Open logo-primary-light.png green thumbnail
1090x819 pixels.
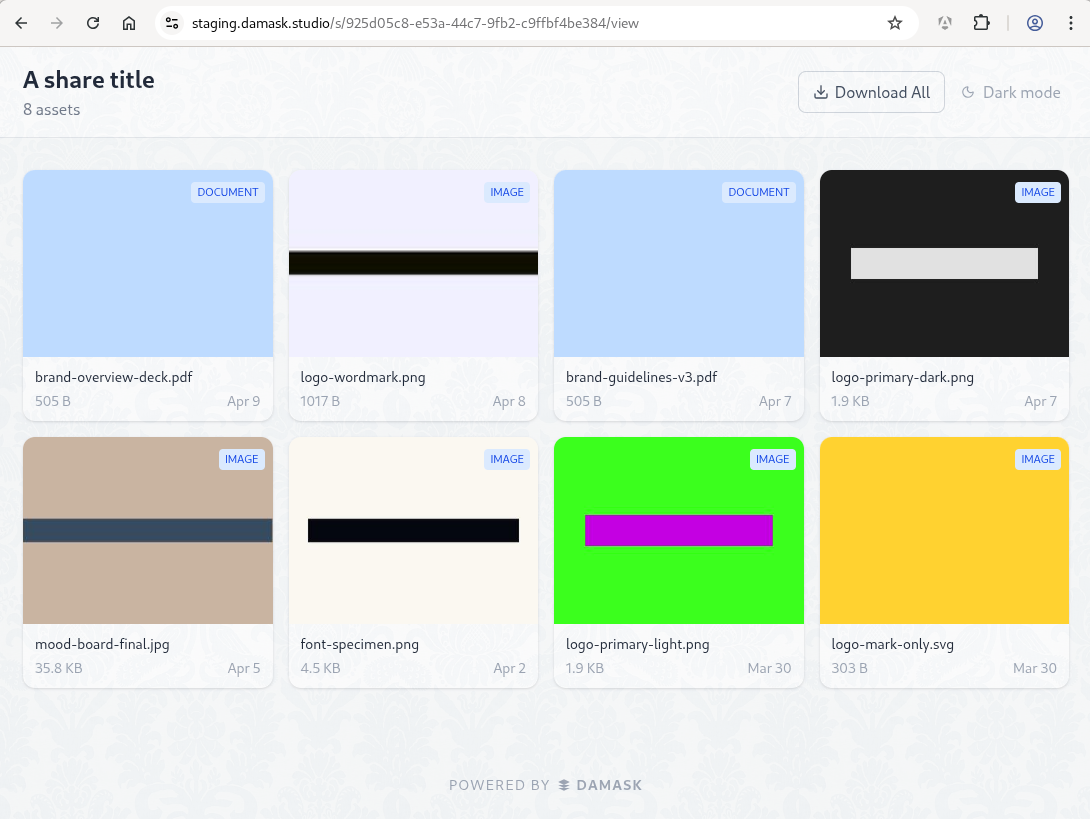point(679,530)
